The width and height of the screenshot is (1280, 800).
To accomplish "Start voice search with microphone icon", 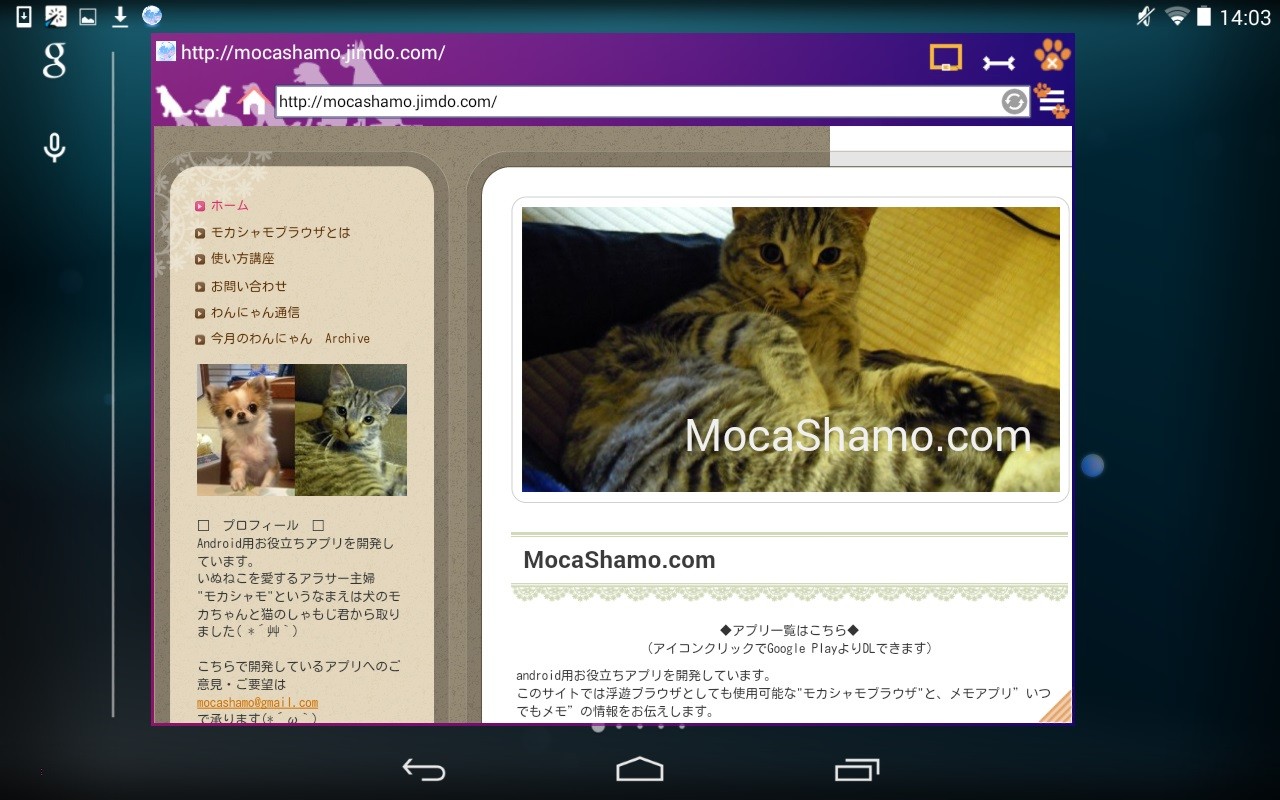I will [x=54, y=148].
